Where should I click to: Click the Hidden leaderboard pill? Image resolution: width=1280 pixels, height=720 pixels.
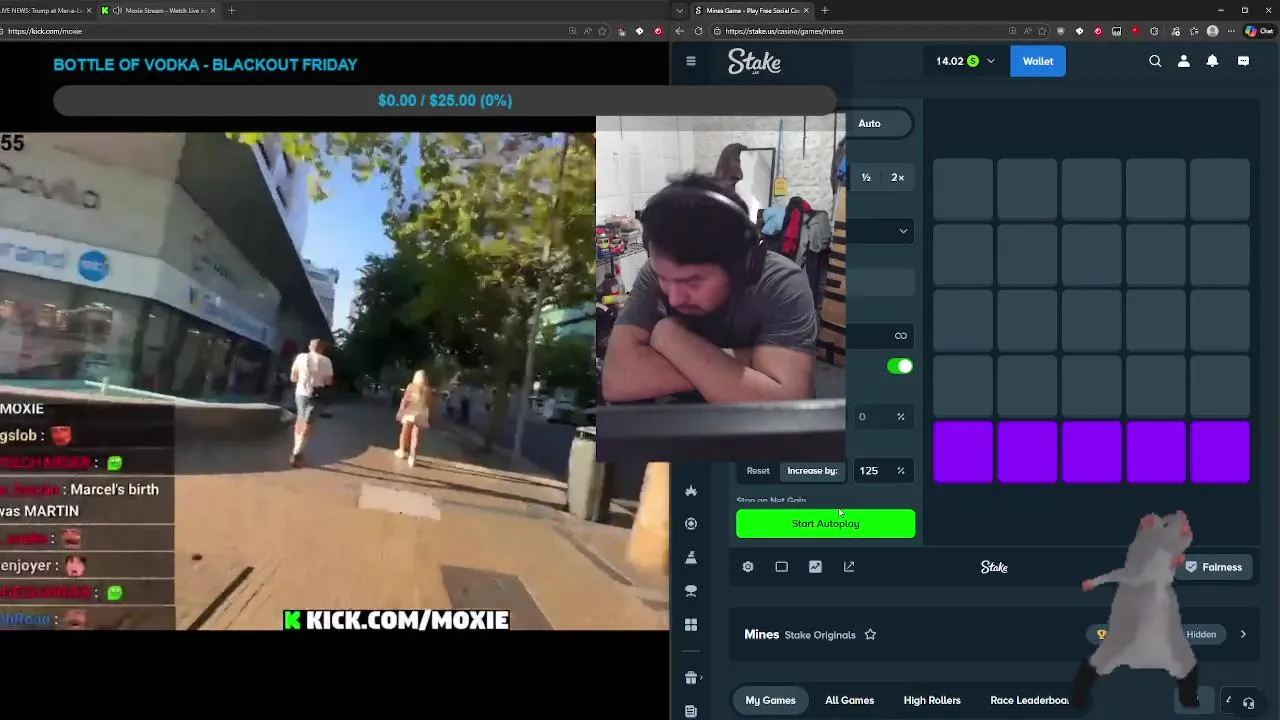click(x=1201, y=634)
